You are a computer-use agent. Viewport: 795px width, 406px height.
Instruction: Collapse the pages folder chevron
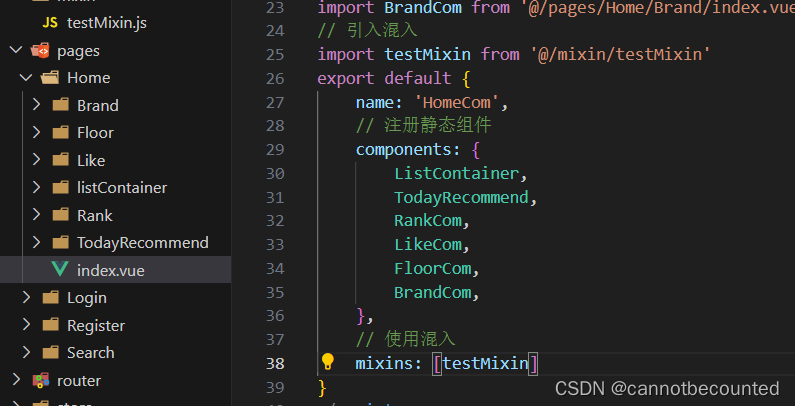17,50
